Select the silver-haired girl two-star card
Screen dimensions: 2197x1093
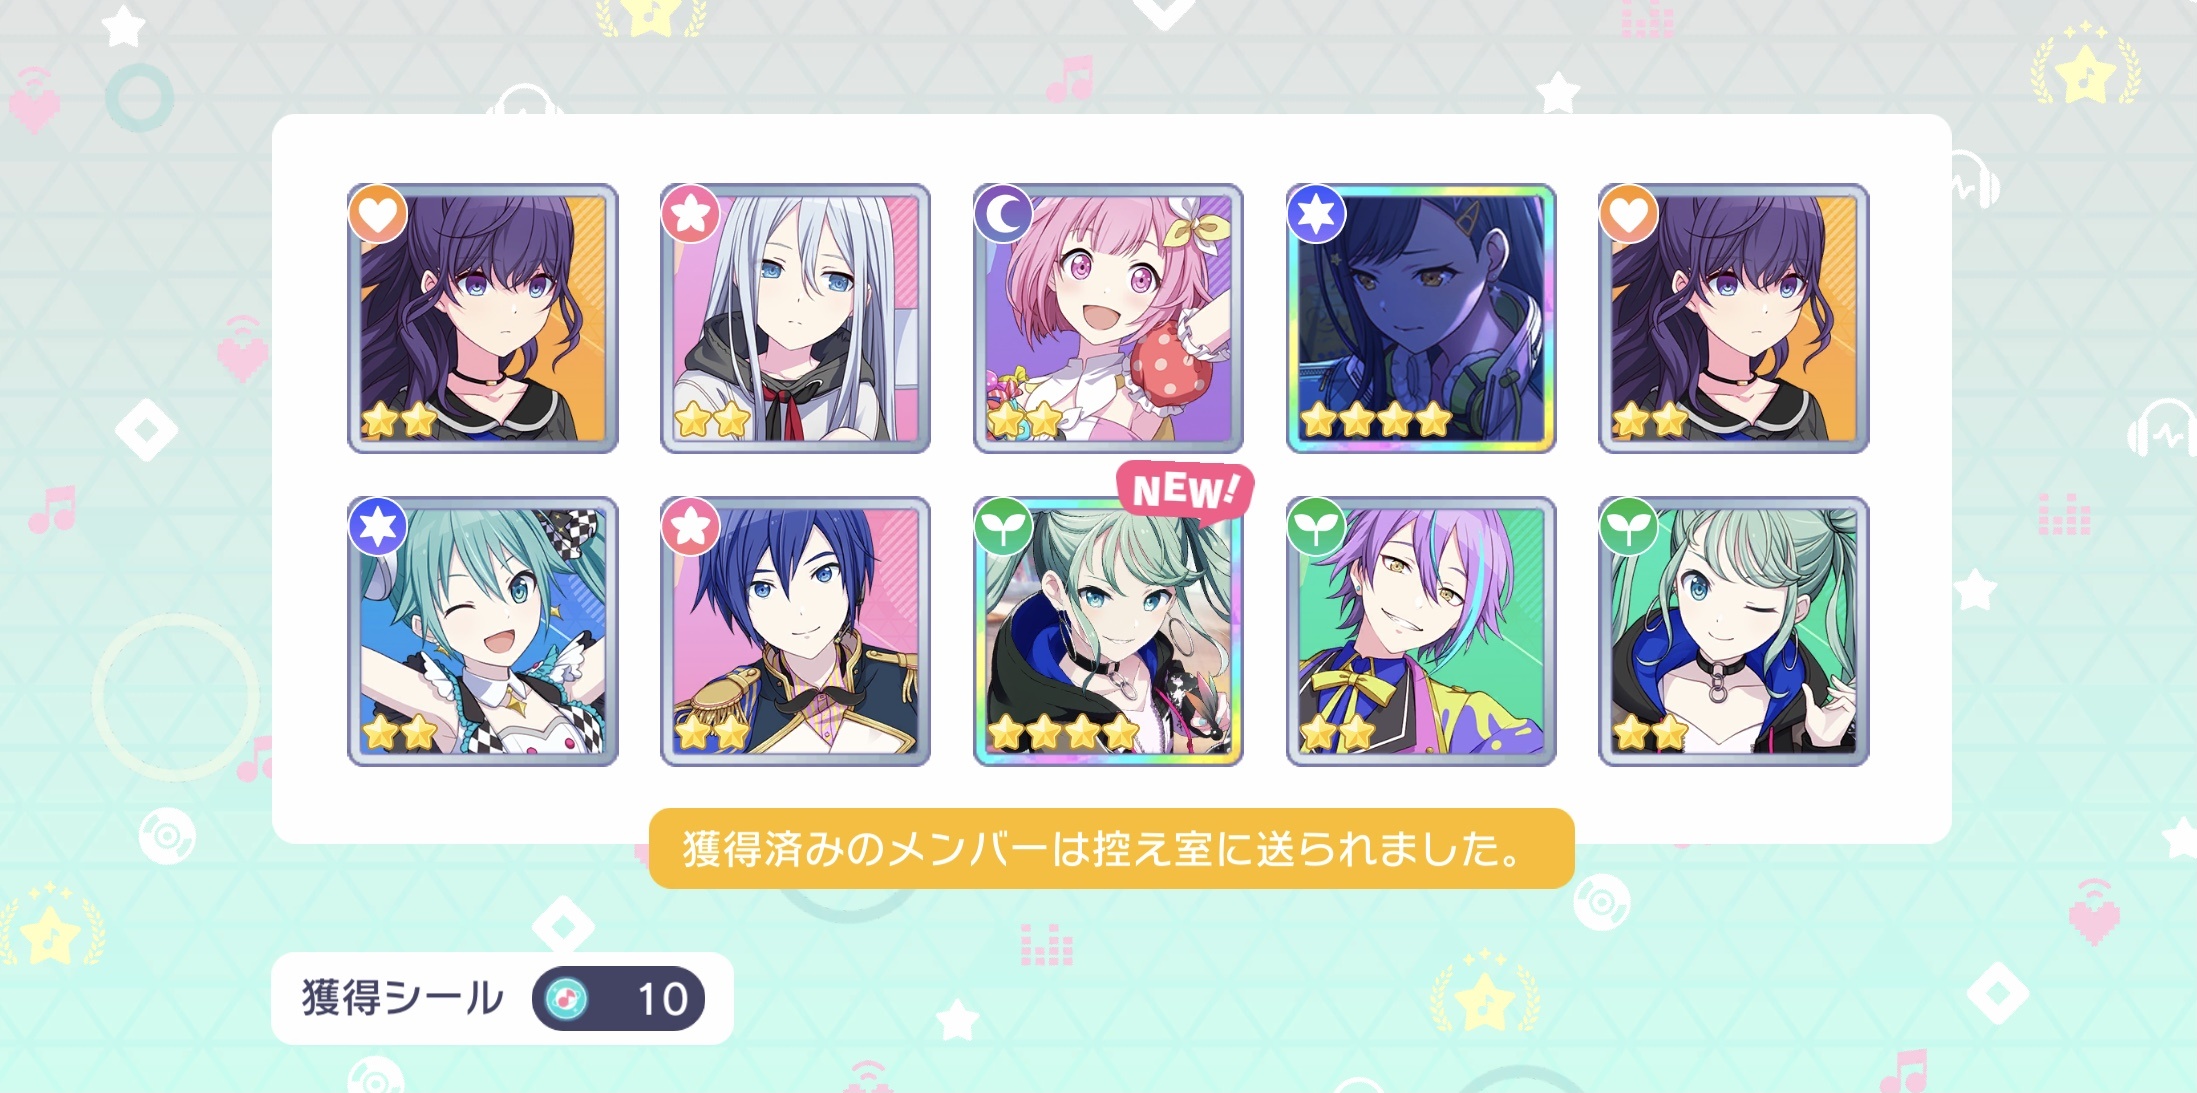[x=795, y=318]
